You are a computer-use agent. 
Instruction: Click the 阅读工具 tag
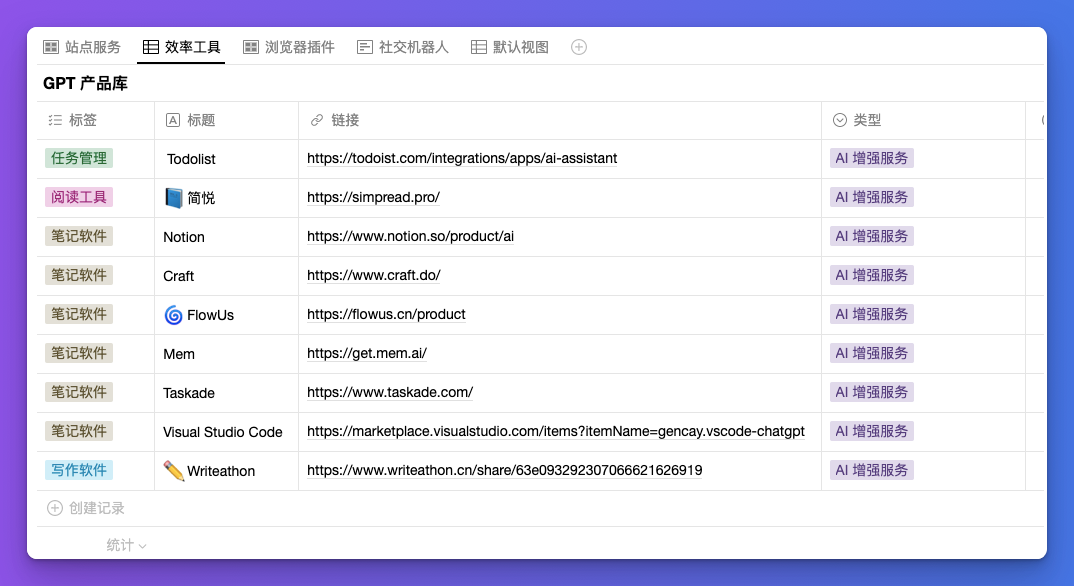79,197
